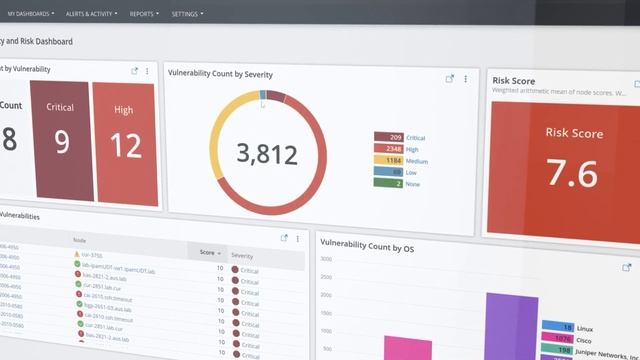
Task: Click the Node column header
Action: click(79, 240)
